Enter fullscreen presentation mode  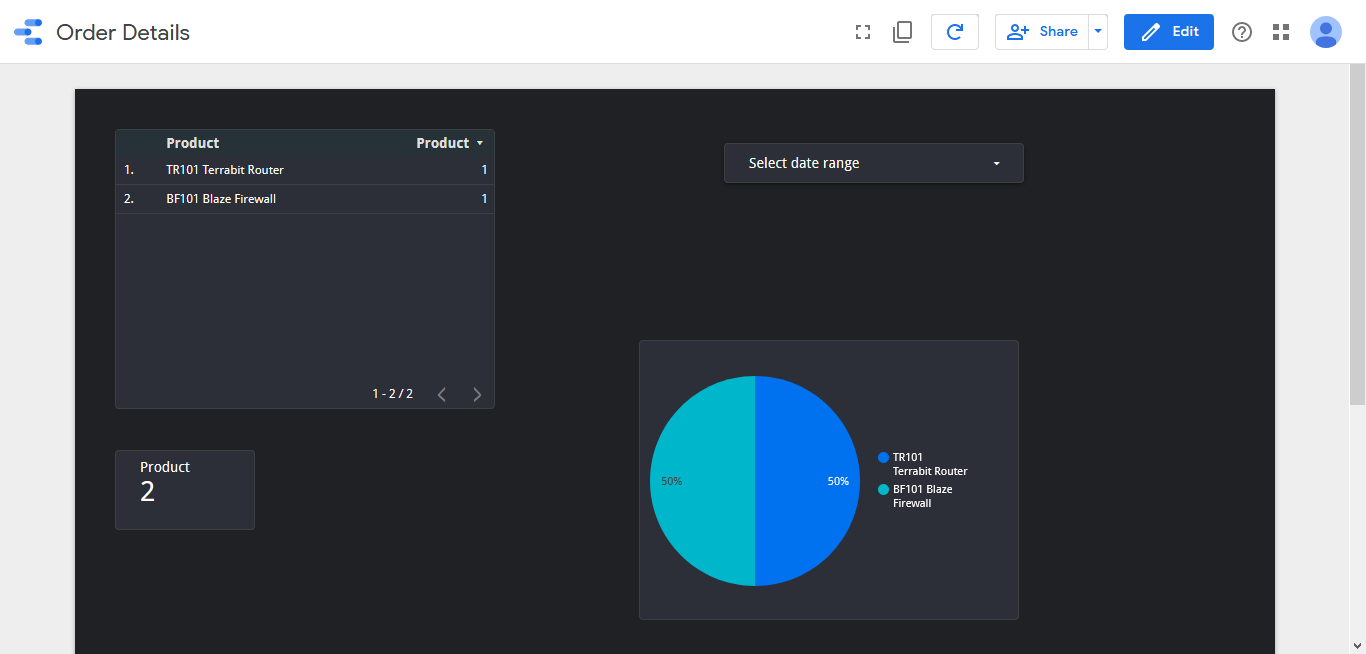pos(863,32)
